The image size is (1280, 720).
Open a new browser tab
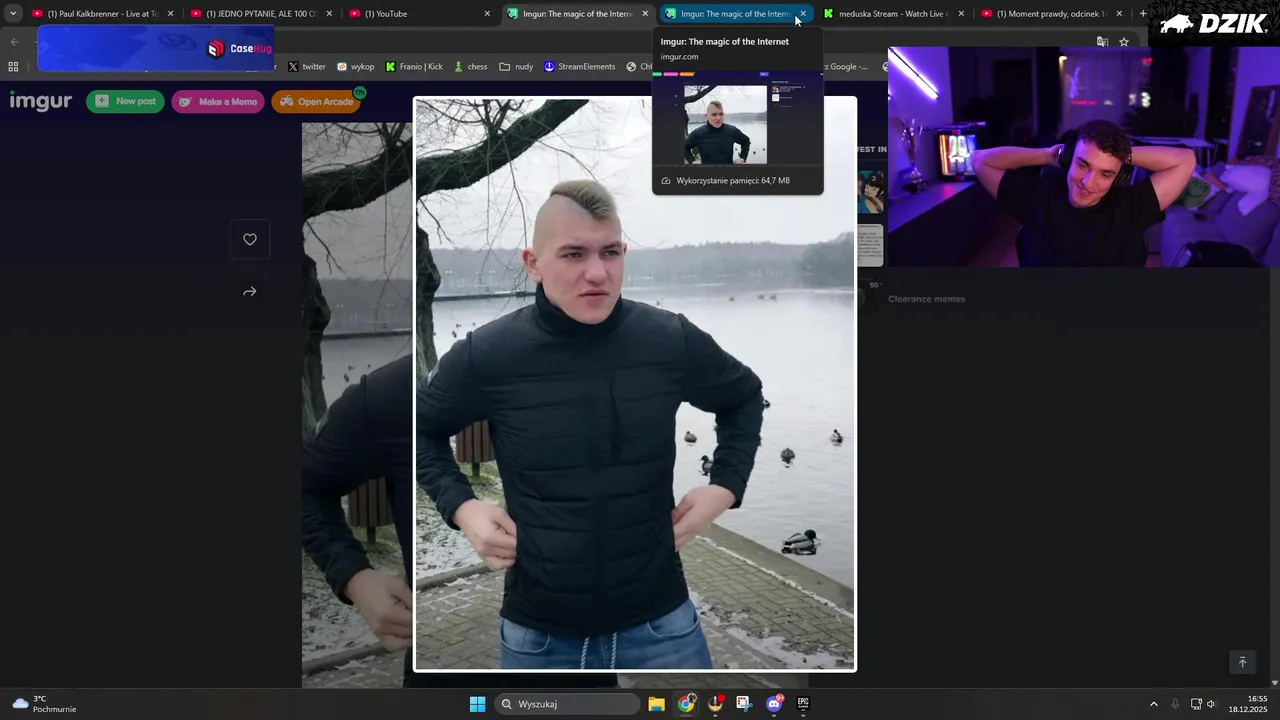[x=1143, y=14]
